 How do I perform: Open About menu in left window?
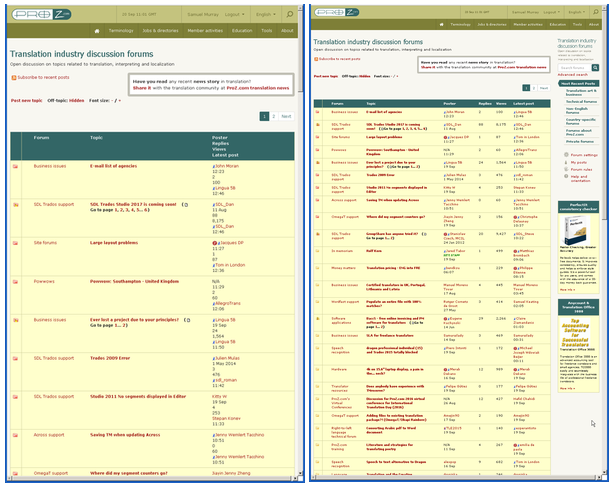point(287,31)
